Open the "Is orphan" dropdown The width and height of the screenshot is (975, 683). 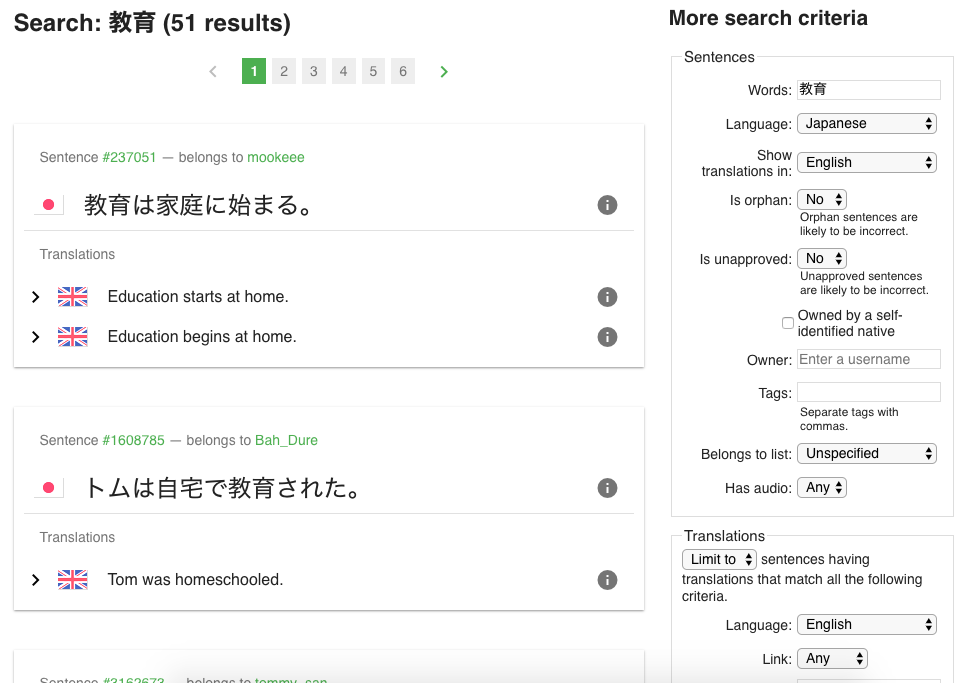click(x=821, y=199)
